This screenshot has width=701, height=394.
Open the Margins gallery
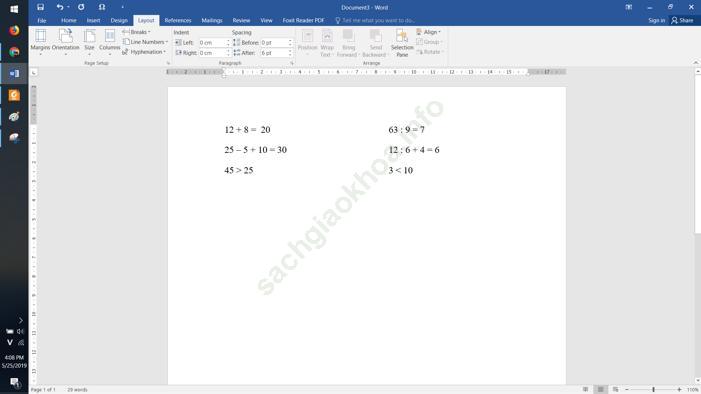(40, 42)
